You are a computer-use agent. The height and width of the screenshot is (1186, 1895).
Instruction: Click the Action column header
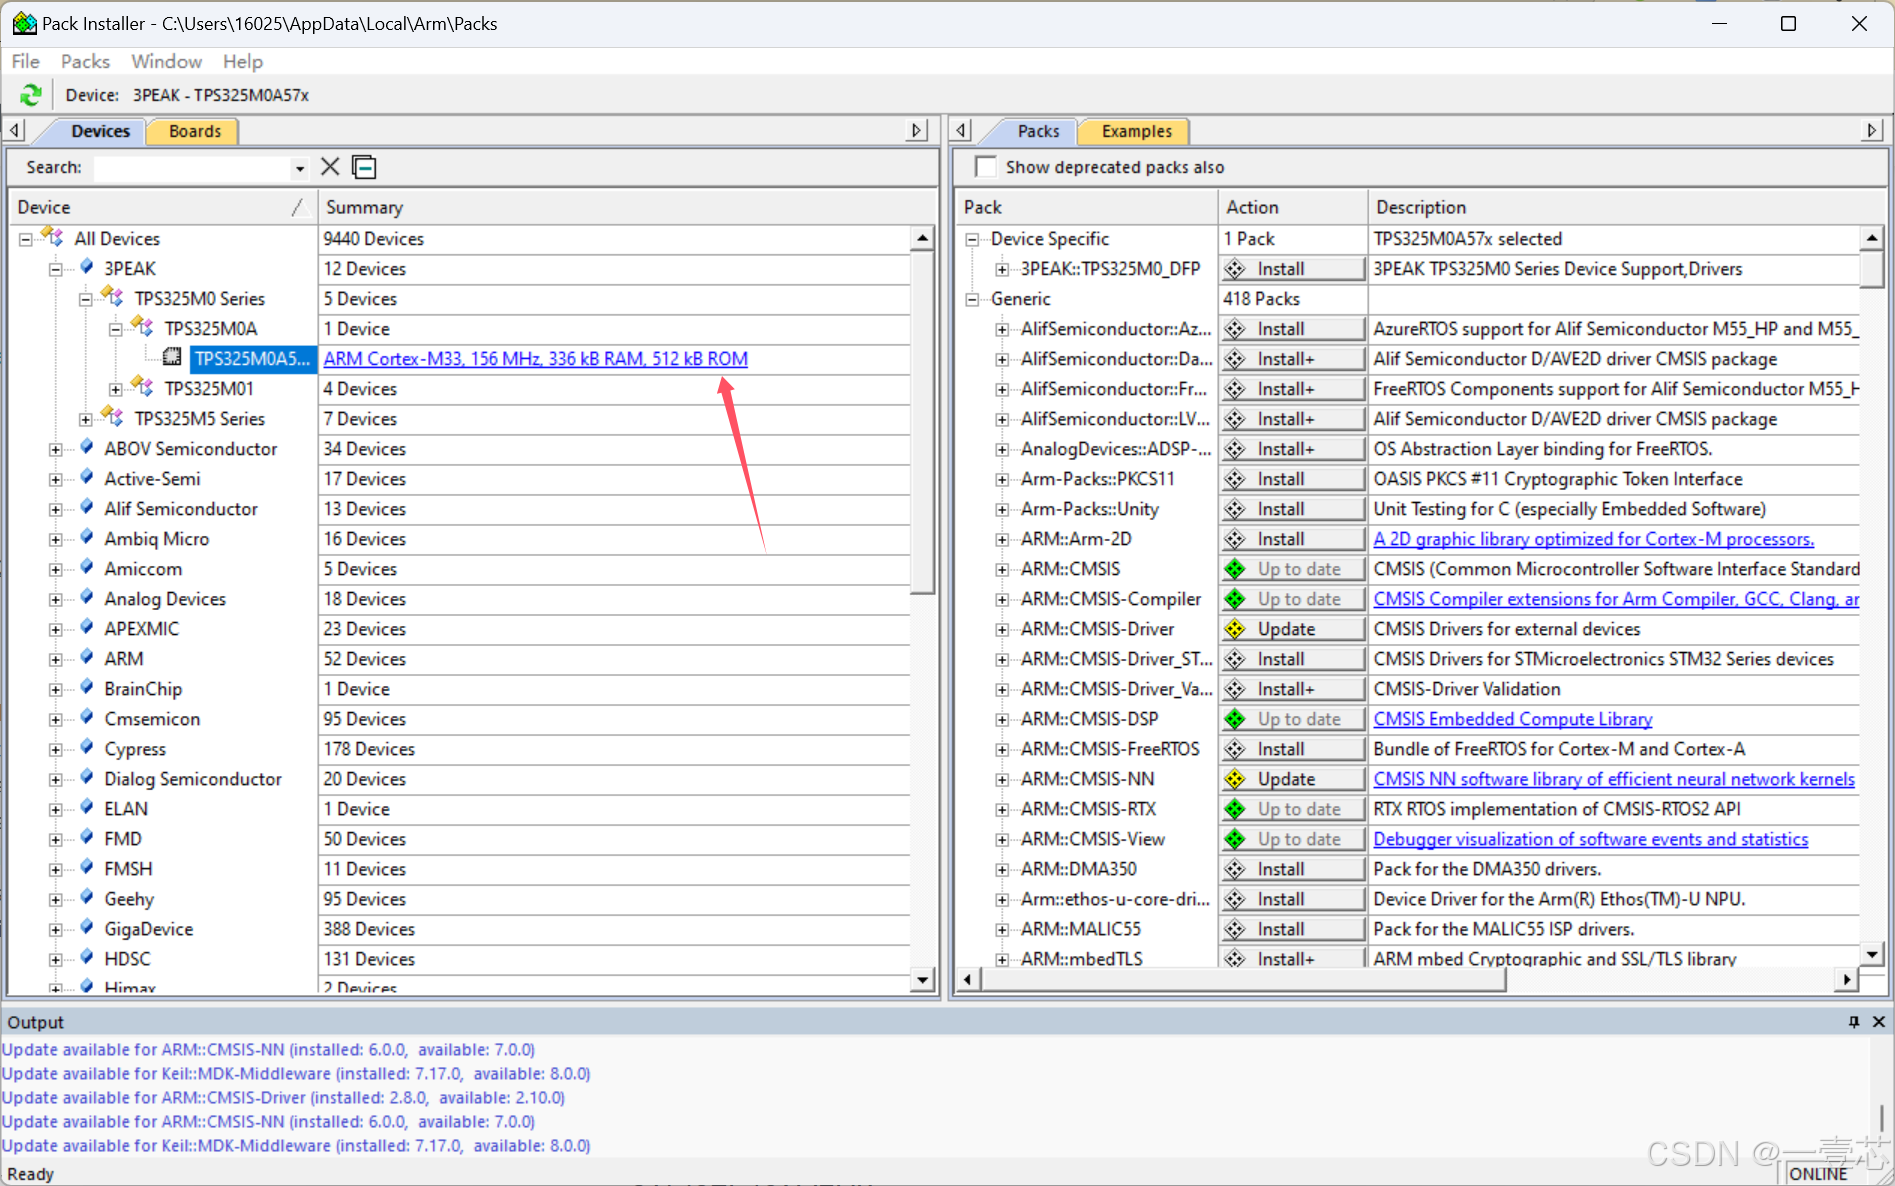coord(1292,207)
